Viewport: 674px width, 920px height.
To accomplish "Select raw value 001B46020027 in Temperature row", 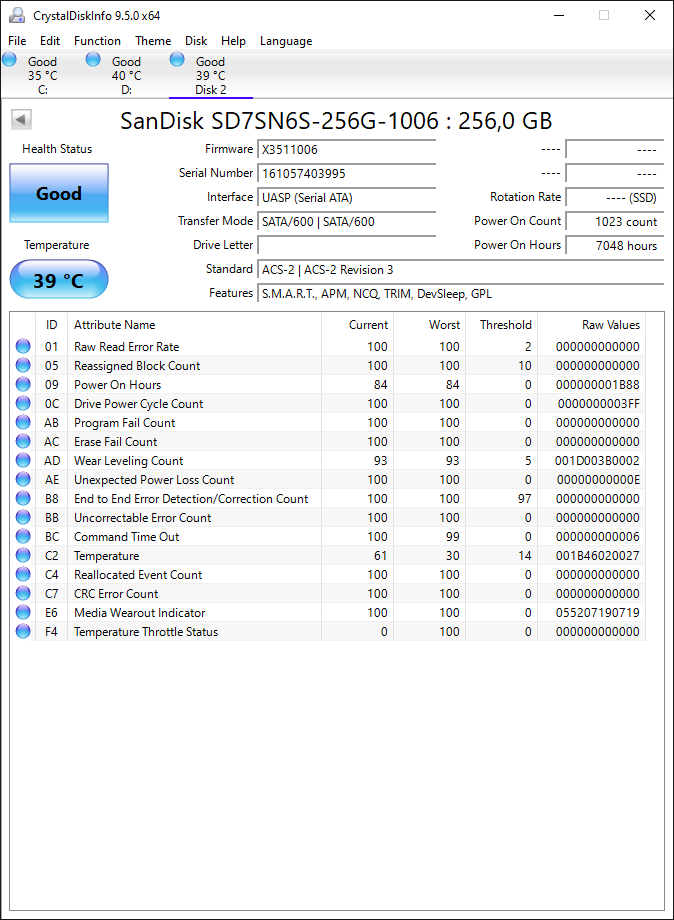I will coord(597,556).
